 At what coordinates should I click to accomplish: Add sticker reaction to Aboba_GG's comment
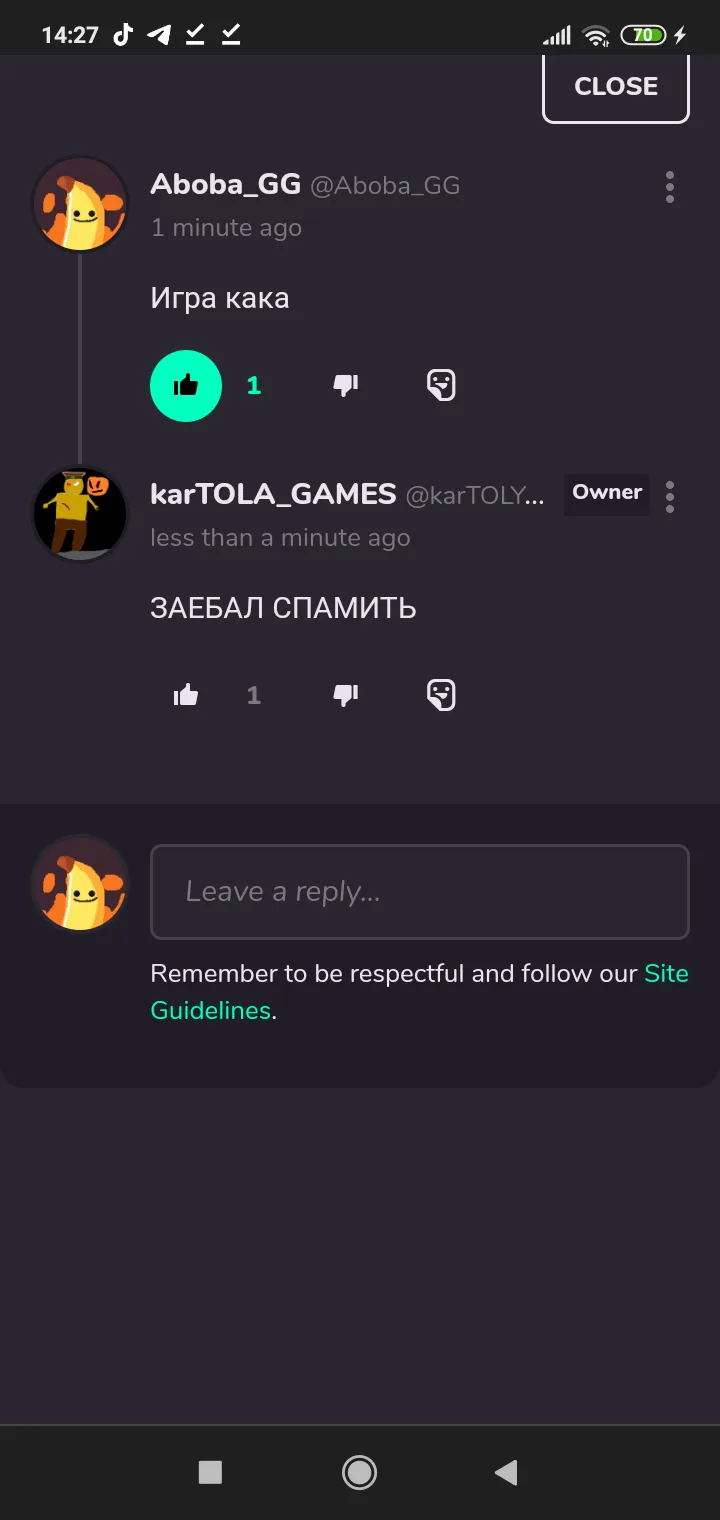pos(441,386)
